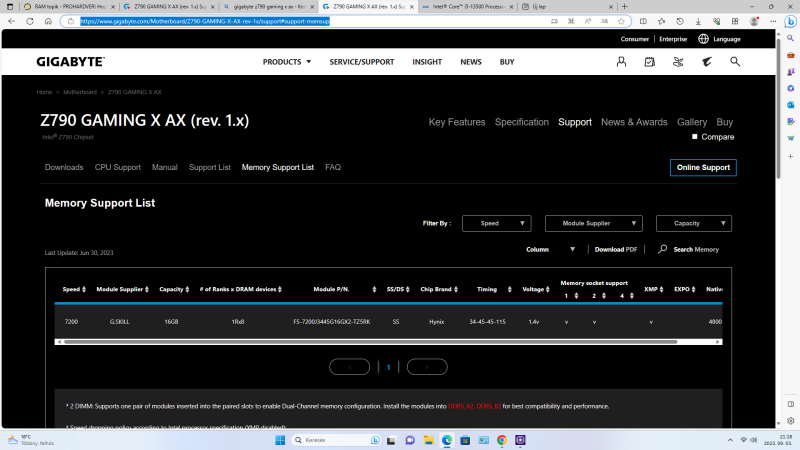Open the Gigabyte account login icon
The image size is (800, 450).
click(x=621, y=62)
